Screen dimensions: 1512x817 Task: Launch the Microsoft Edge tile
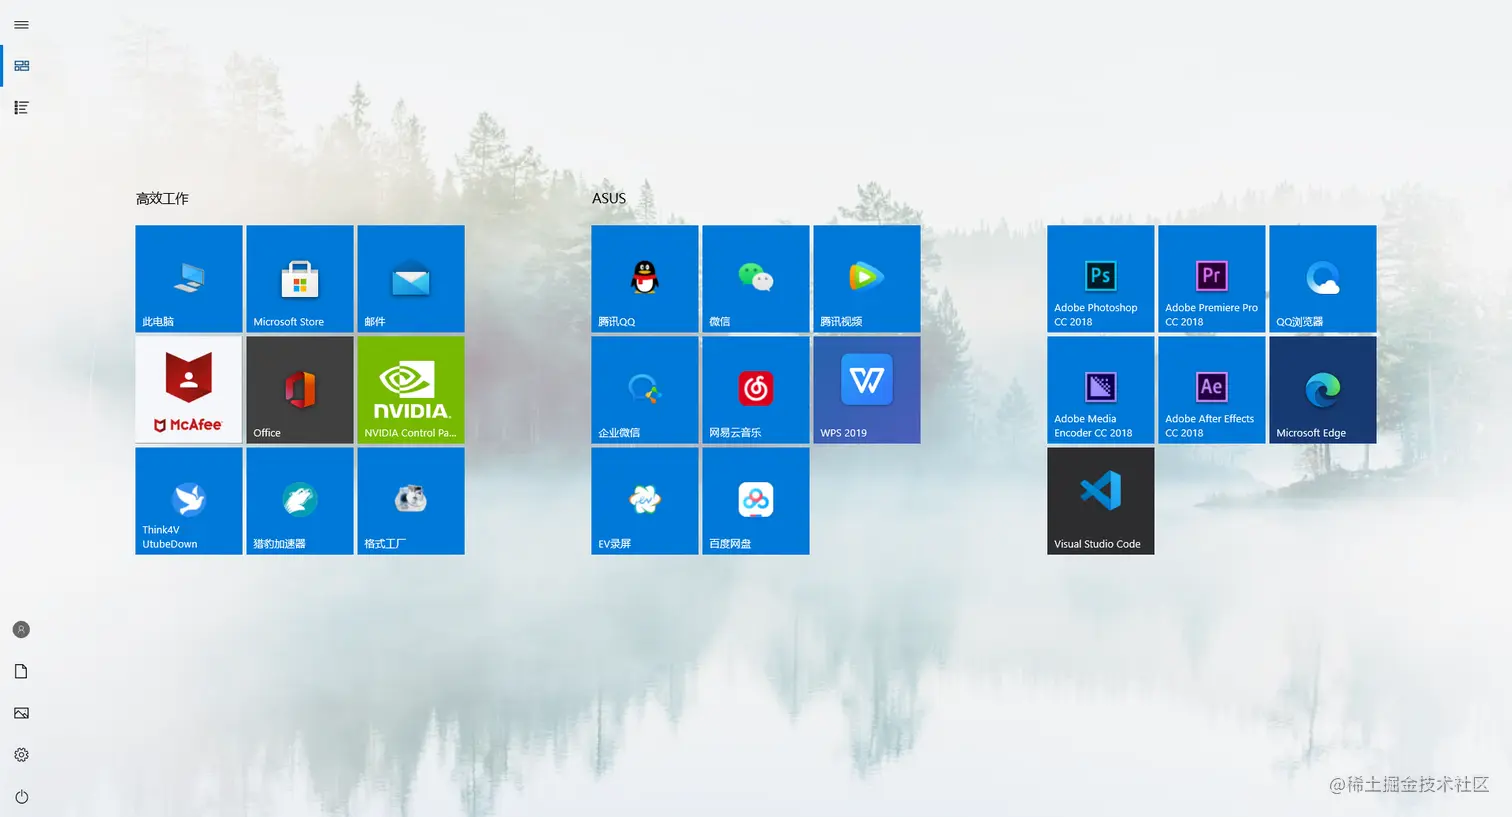click(x=1323, y=390)
